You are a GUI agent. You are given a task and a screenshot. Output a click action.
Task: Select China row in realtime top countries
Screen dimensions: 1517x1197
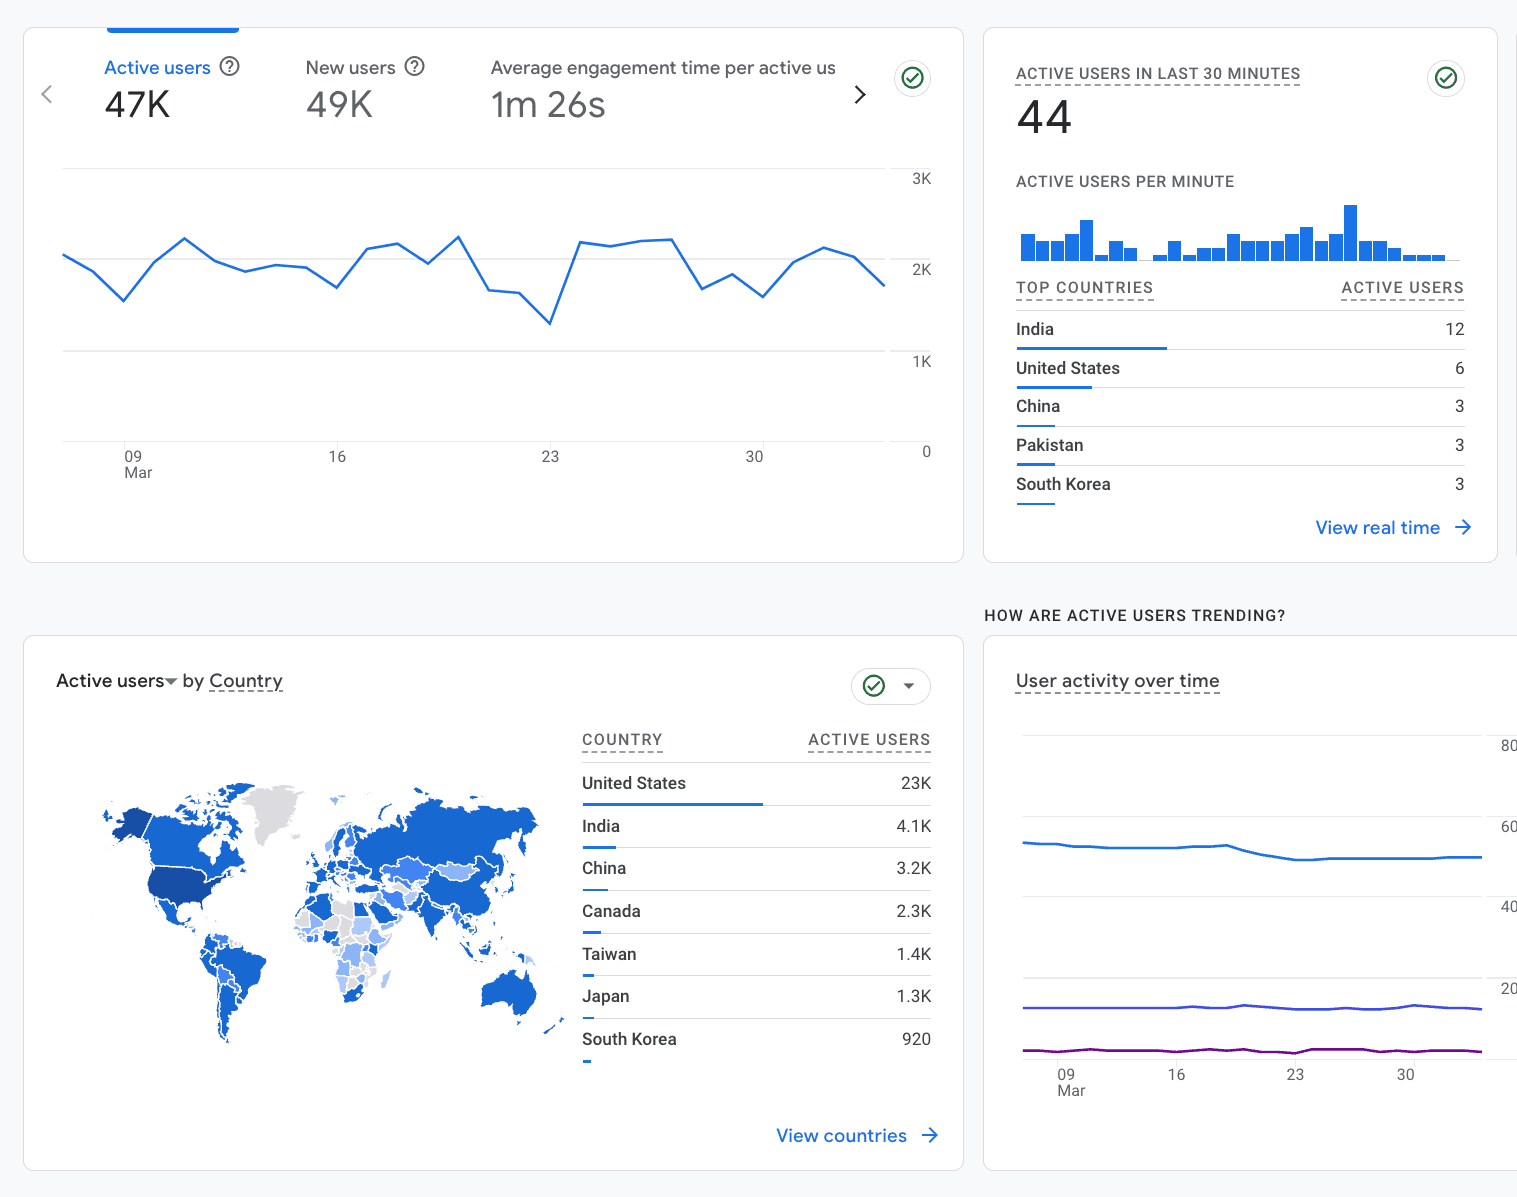coord(1240,407)
